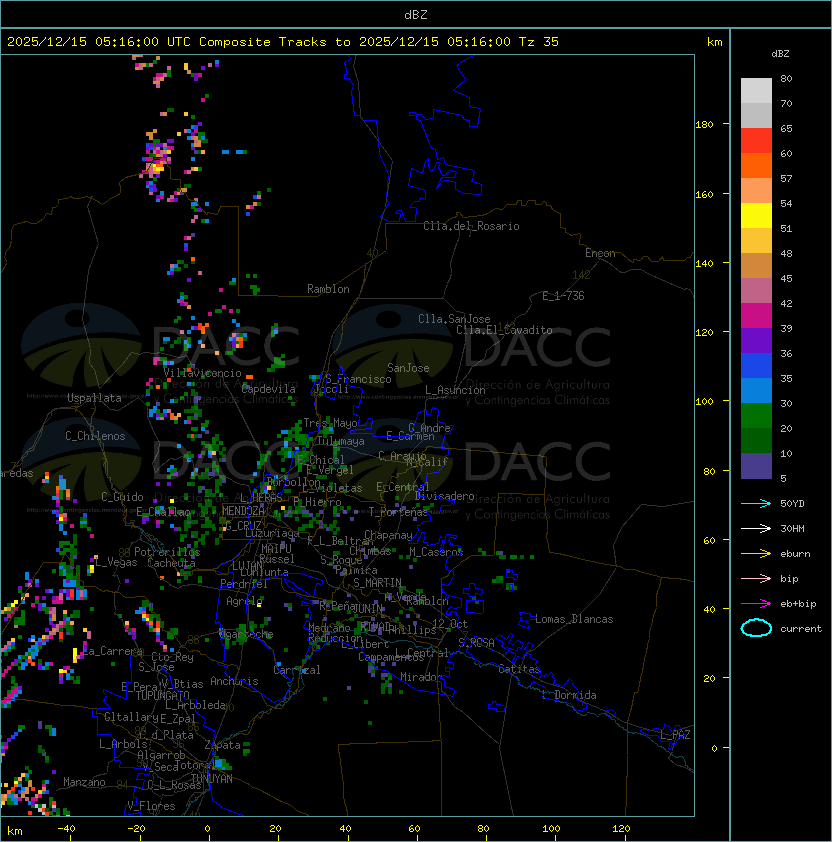Click the 'E_1-736' map label
This screenshot has height=842, width=832.
tap(563, 296)
